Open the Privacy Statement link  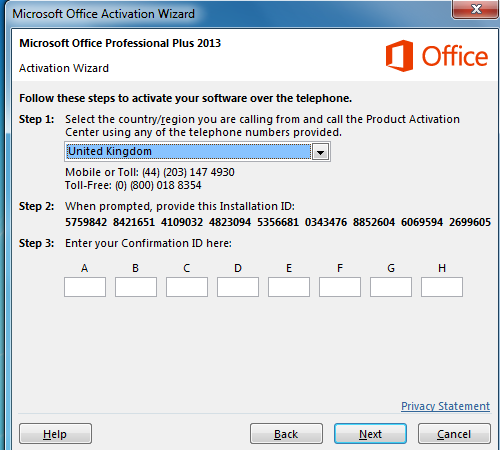pyautogui.click(x=445, y=406)
